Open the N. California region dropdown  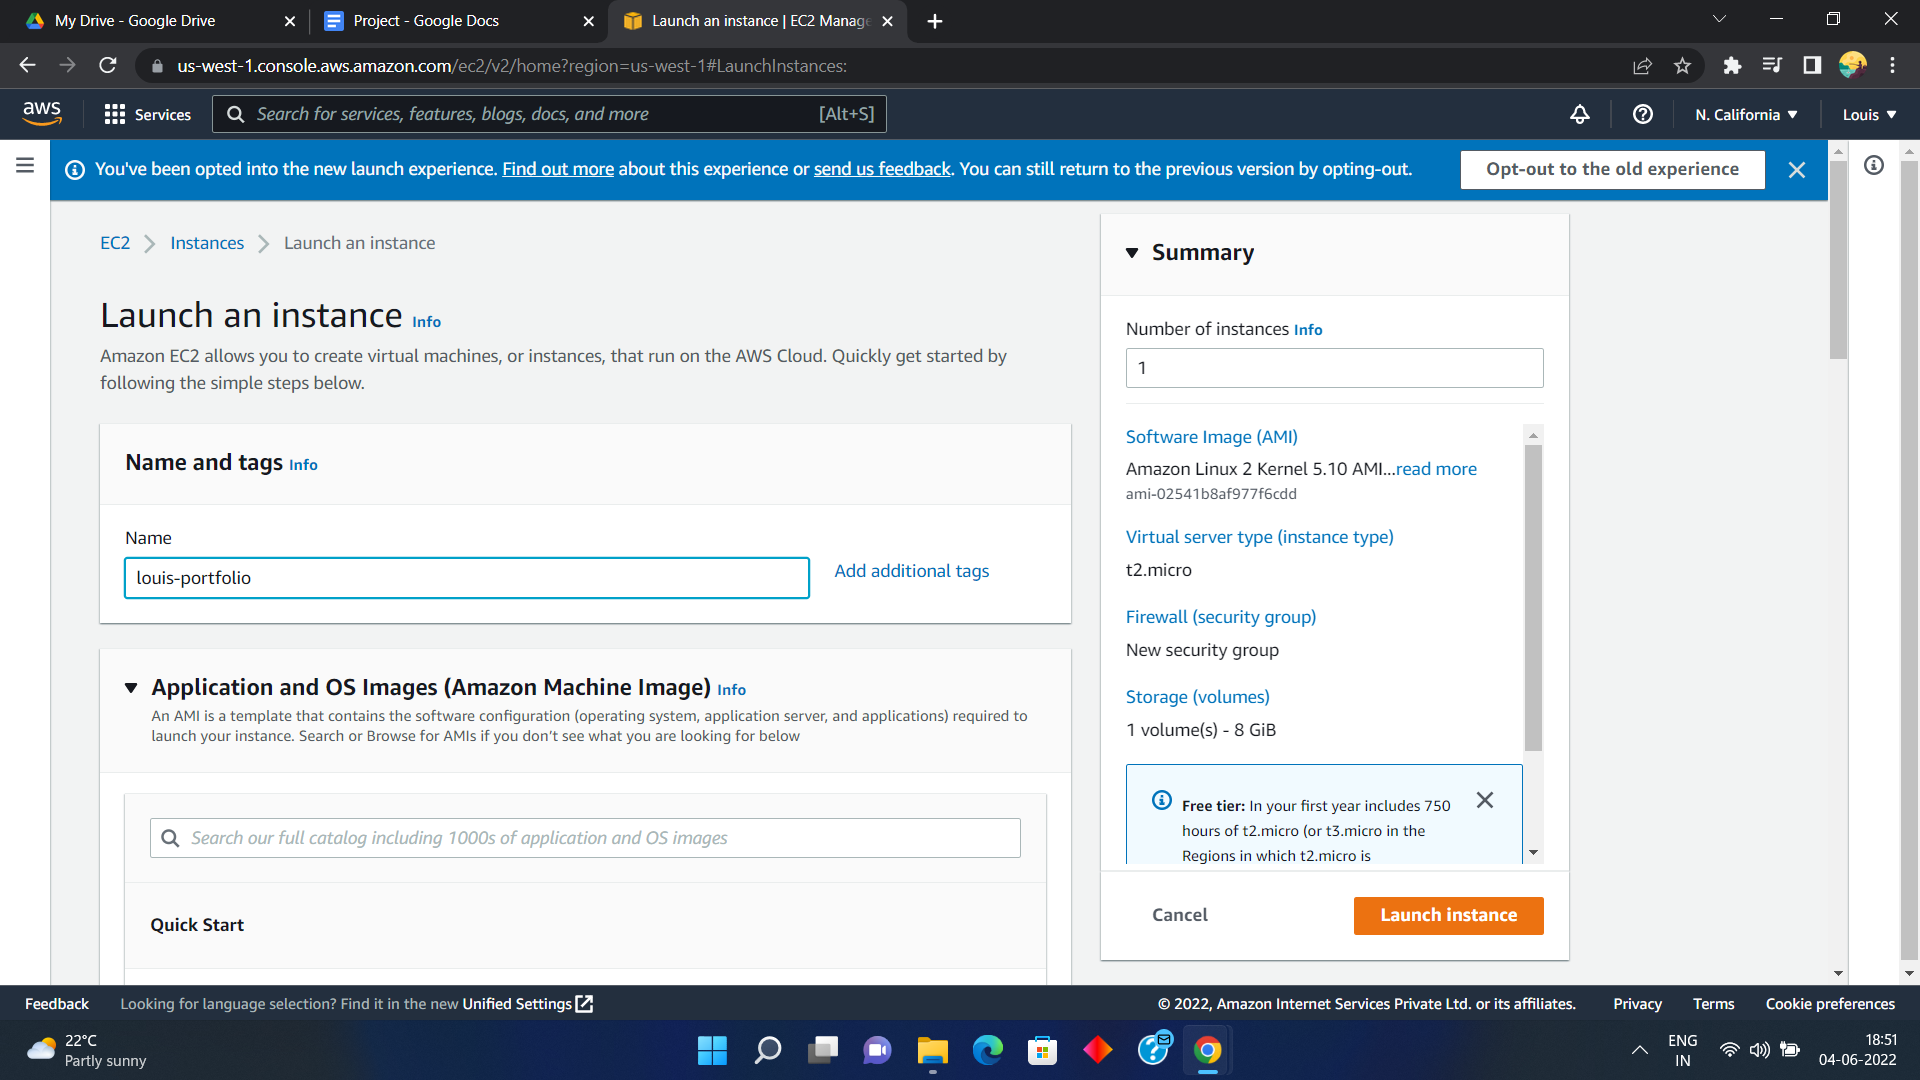coord(1746,114)
